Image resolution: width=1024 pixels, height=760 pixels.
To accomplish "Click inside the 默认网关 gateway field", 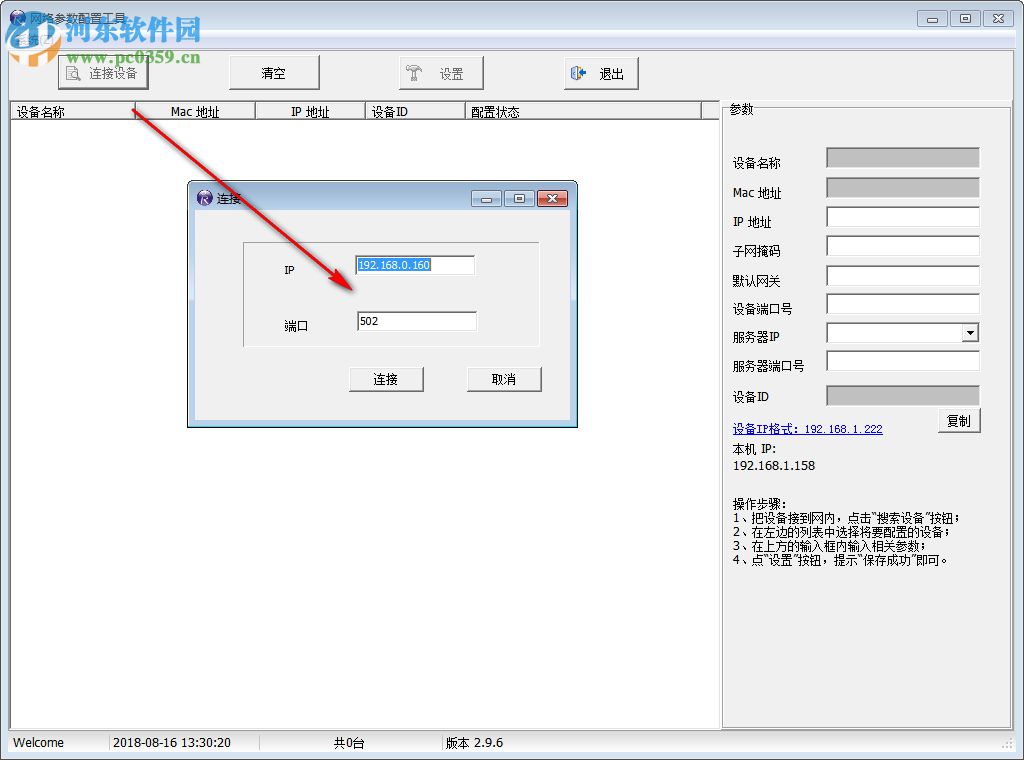I will [x=902, y=275].
